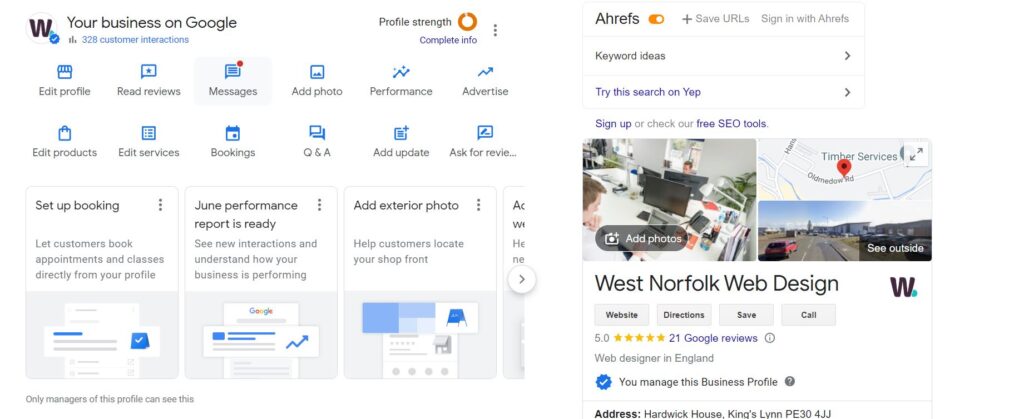This screenshot has width=1024, height=419.
Task: Open Bookings calendar icon
Action: point(232,133)
